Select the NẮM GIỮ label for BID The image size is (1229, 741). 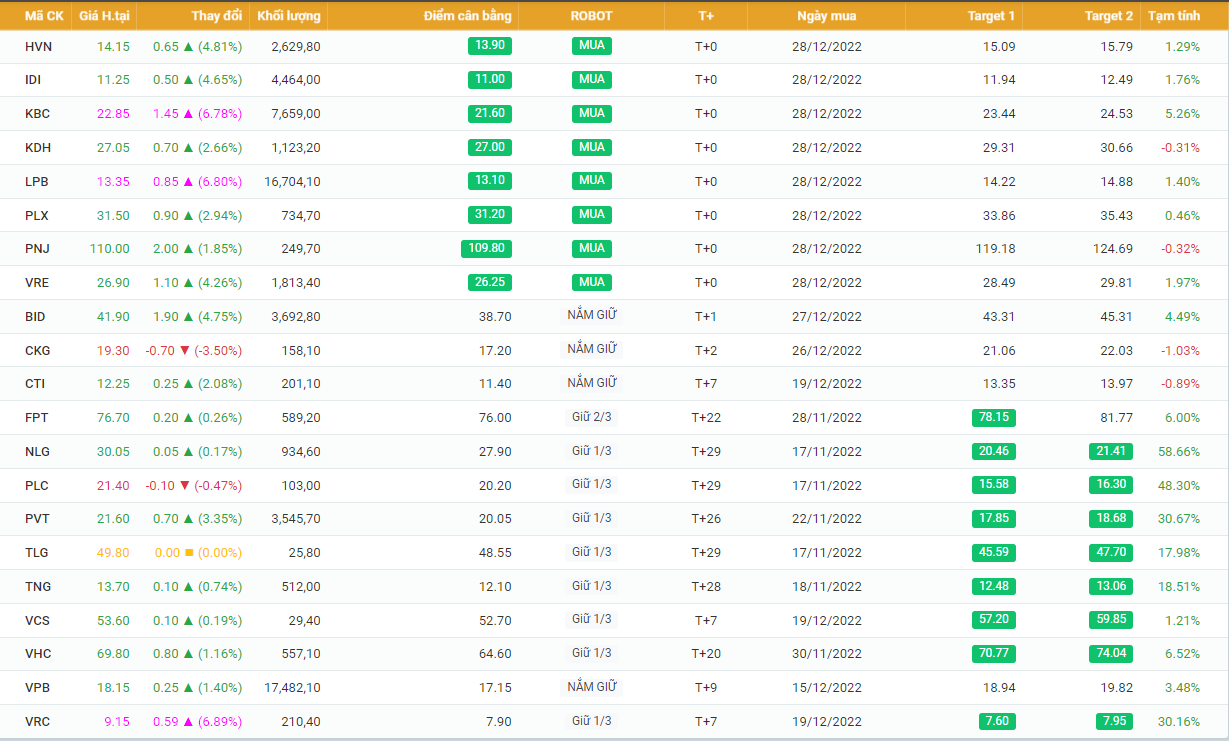tap(591, 316)
